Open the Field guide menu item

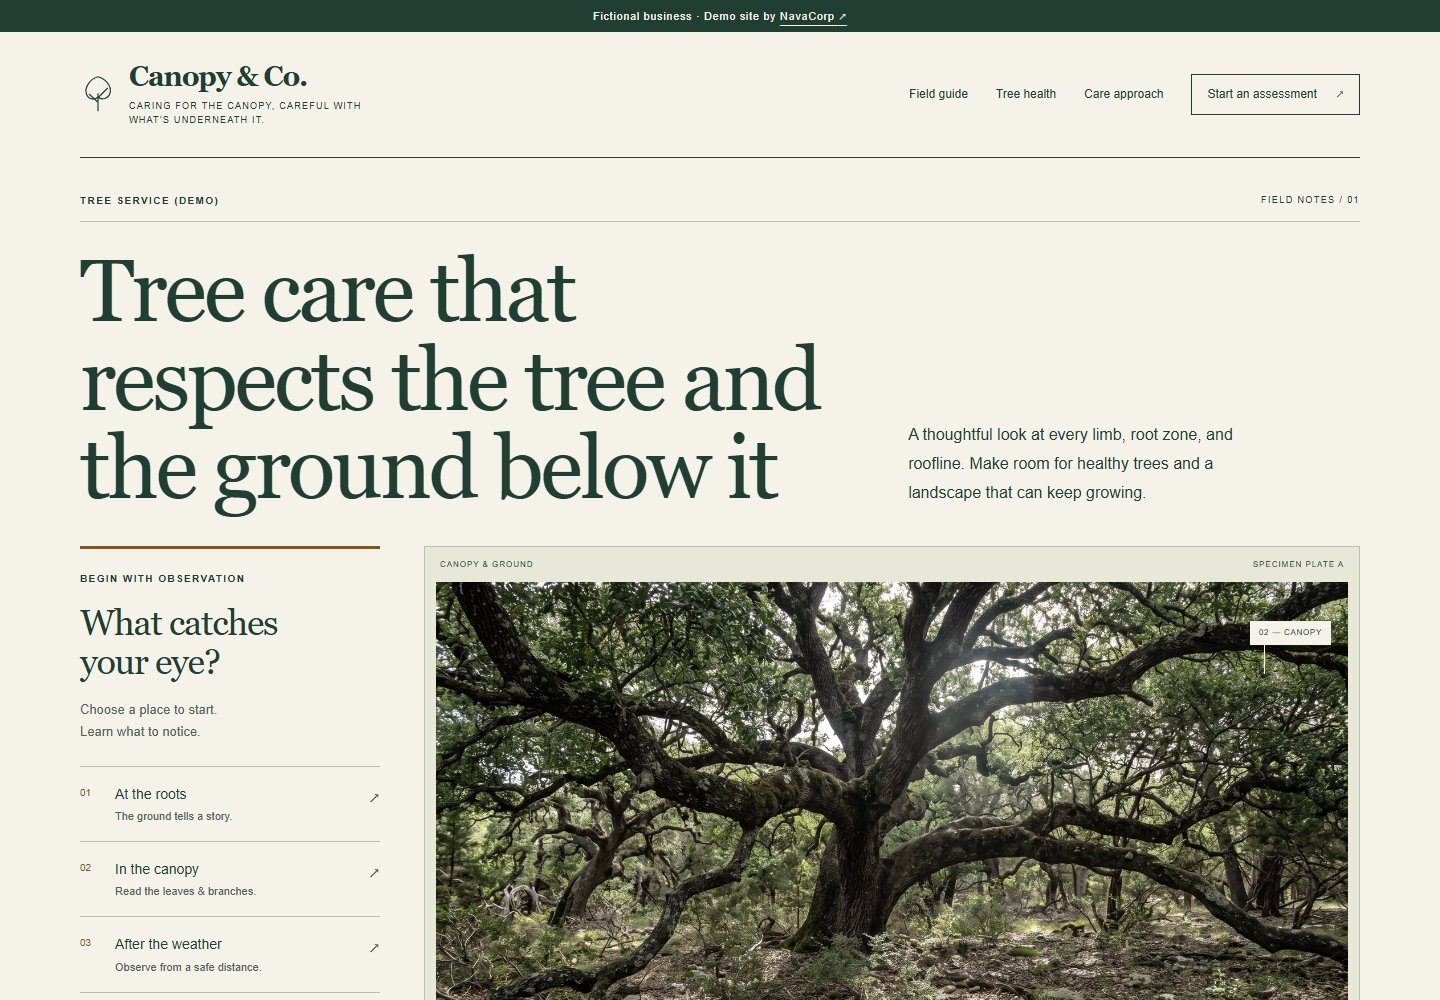(938, 94)
